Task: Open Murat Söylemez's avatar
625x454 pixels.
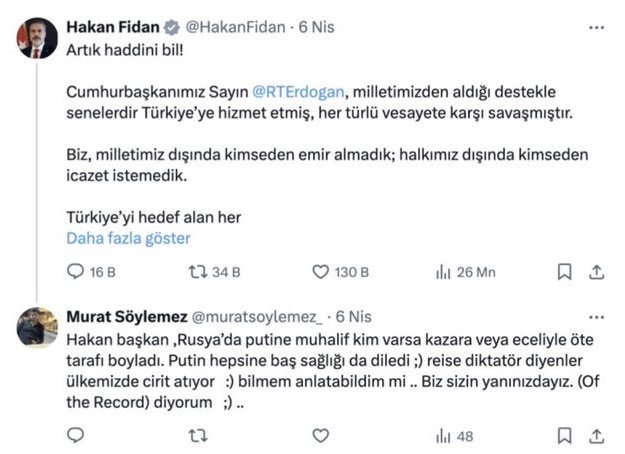Action: pos(37,326)
